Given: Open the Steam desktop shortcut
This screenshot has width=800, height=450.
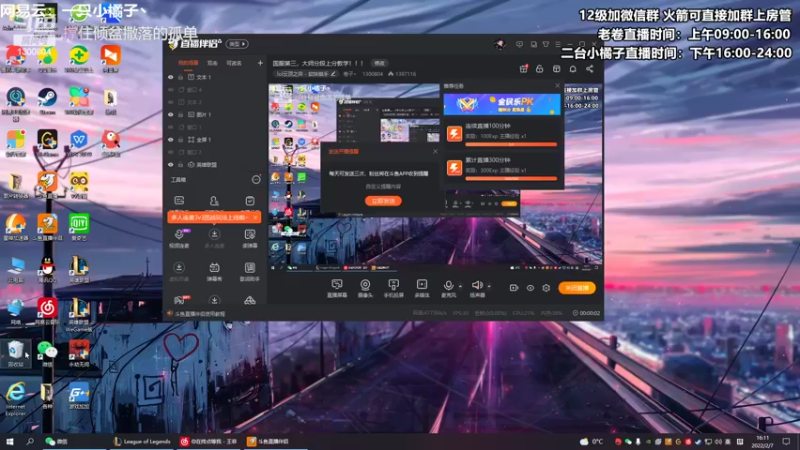Looking at the screenshot, I should click(47, 100).
